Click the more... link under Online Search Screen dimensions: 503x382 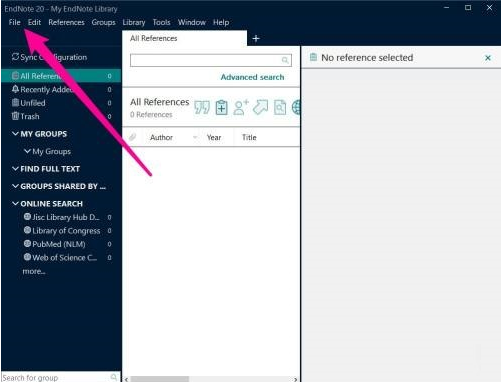pyautogui.click(x=34, y=271)
